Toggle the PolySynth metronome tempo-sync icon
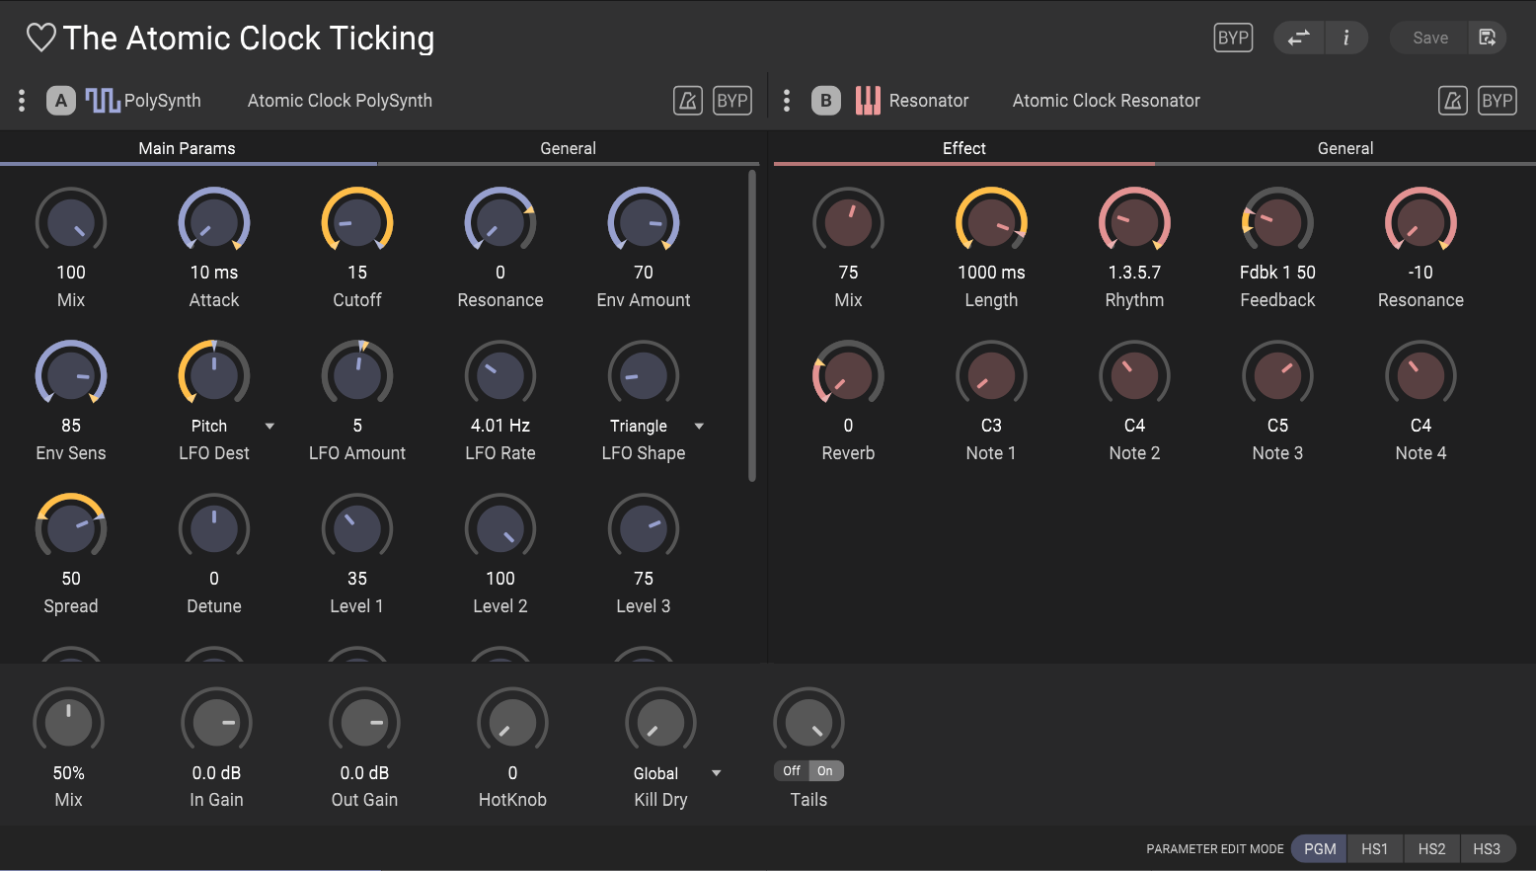This screenshot has height=871, width=1536. point(688,101)
